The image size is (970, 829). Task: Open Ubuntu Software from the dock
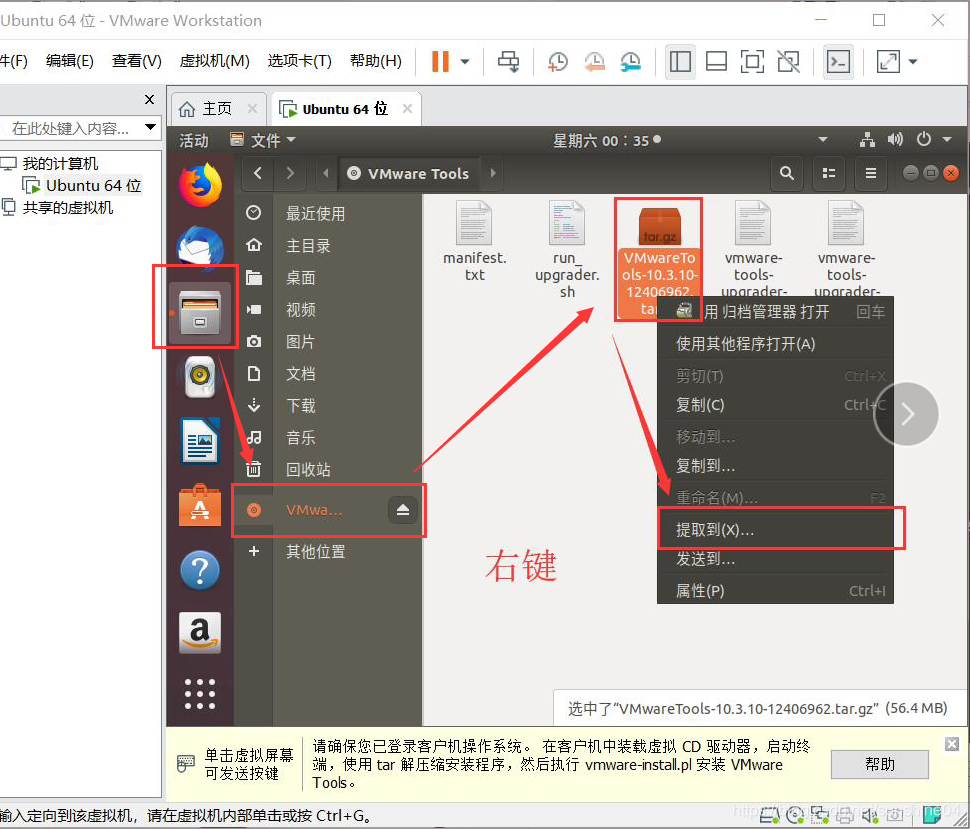(x=199, y=505)
